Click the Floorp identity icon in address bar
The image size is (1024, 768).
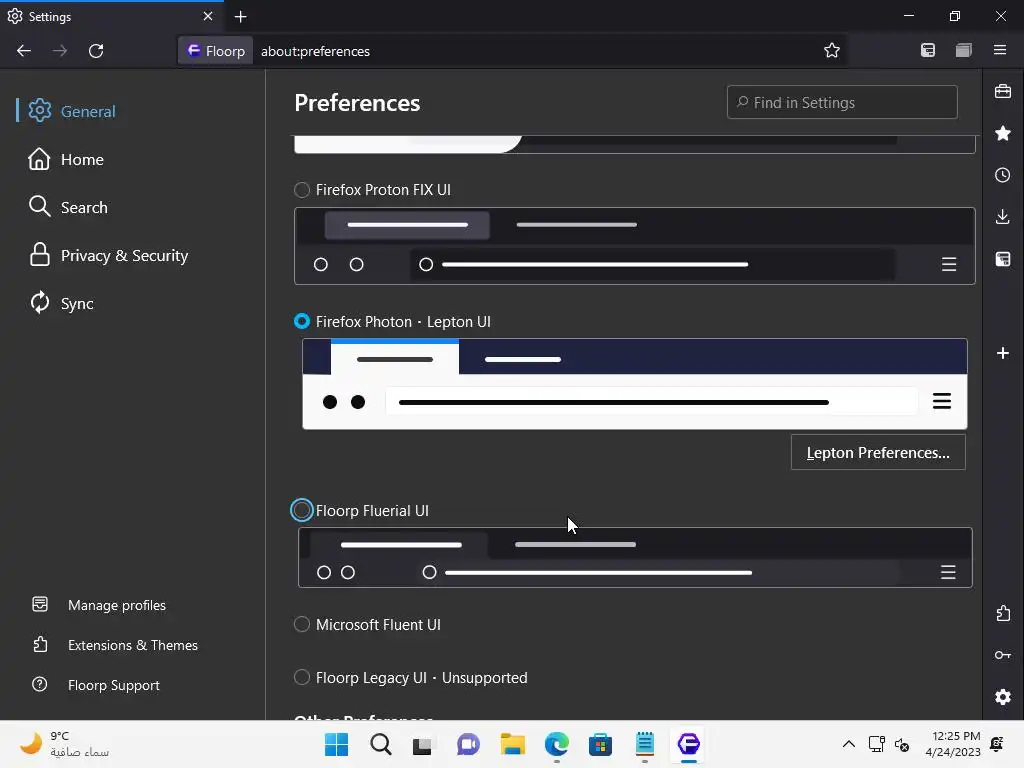click(x=216, y=51)
